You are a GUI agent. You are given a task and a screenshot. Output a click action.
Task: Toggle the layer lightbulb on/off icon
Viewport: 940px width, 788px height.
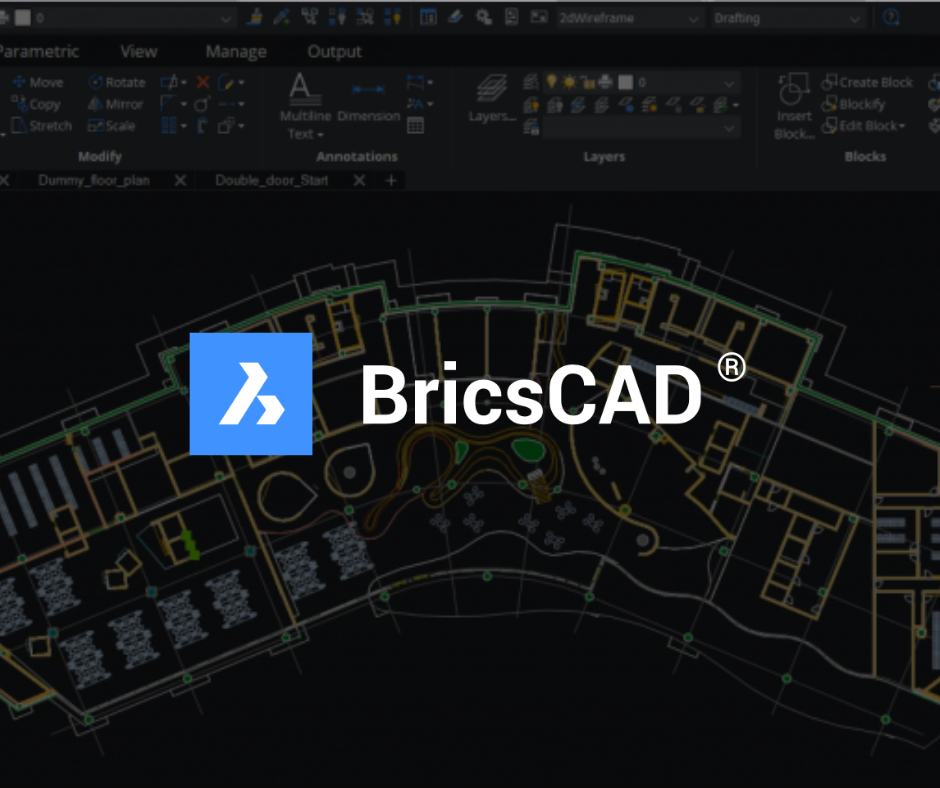pyautogui.click(x=549, y=82)
